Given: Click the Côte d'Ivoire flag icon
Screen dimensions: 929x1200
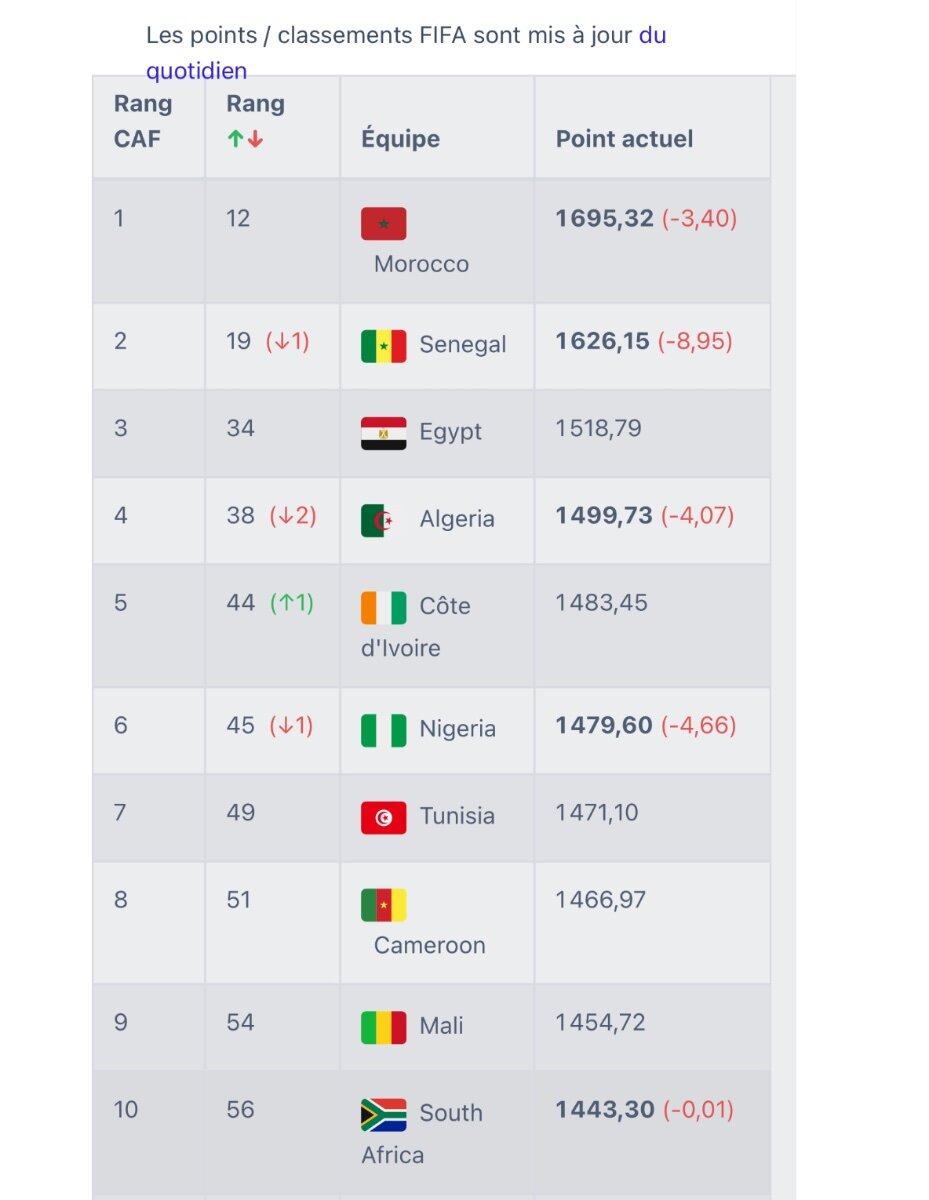Looking at the screenshot, I should point(384,607).
